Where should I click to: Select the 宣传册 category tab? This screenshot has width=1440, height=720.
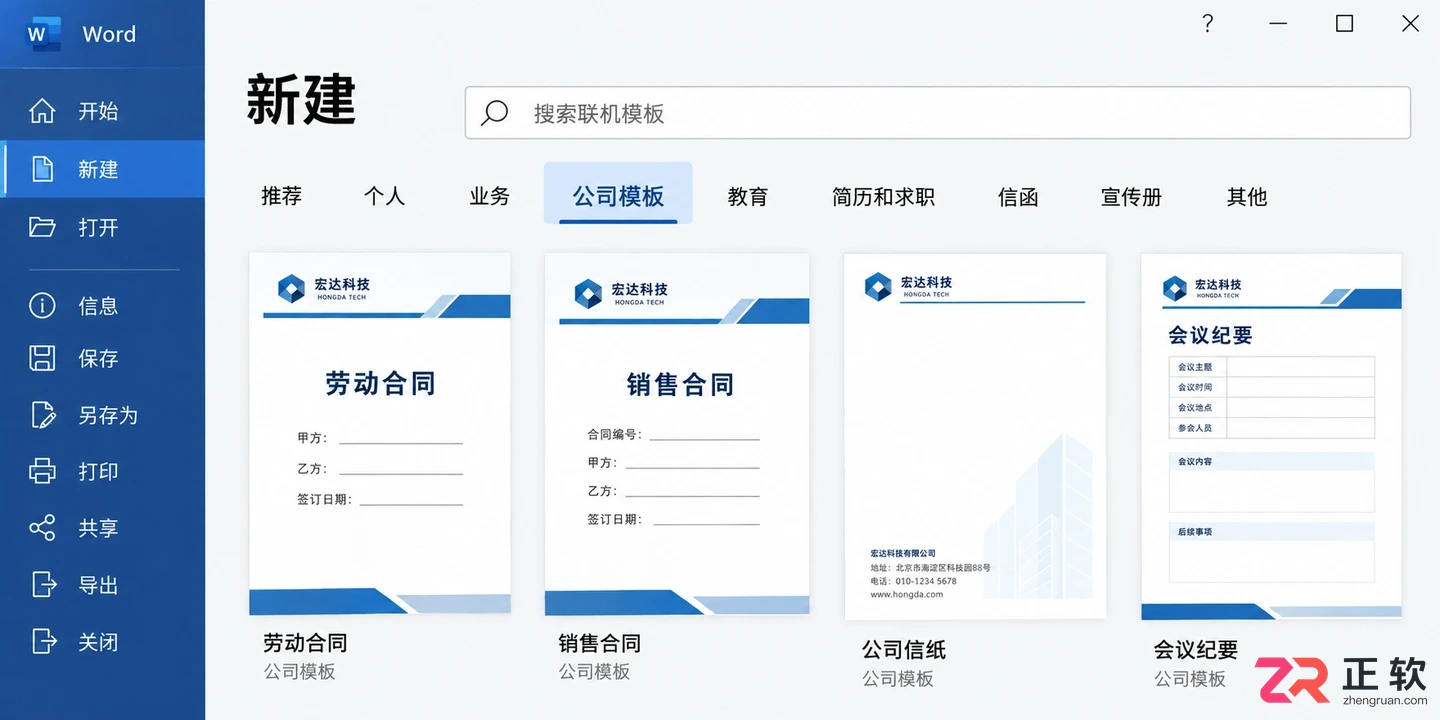pos(1131,196)
